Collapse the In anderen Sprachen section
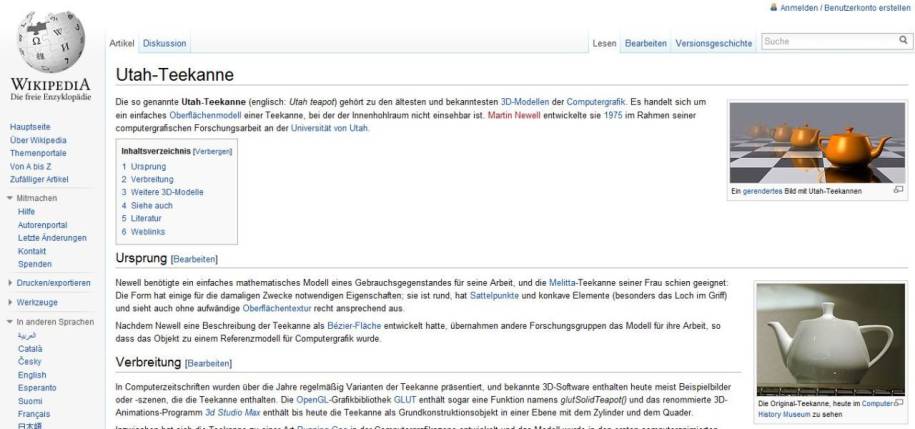This screenshot has height=429, width=915. point(10,322)
